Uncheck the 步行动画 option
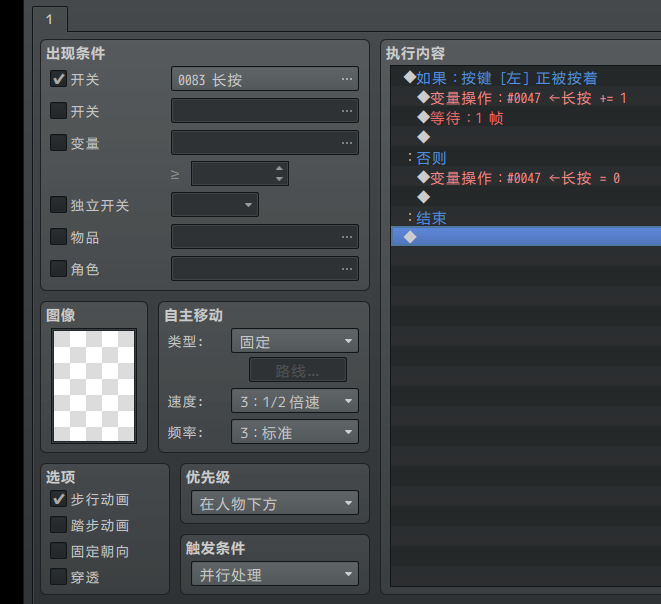Image resolution: width=661 pixels, height=604 pixels. point(58,499)
